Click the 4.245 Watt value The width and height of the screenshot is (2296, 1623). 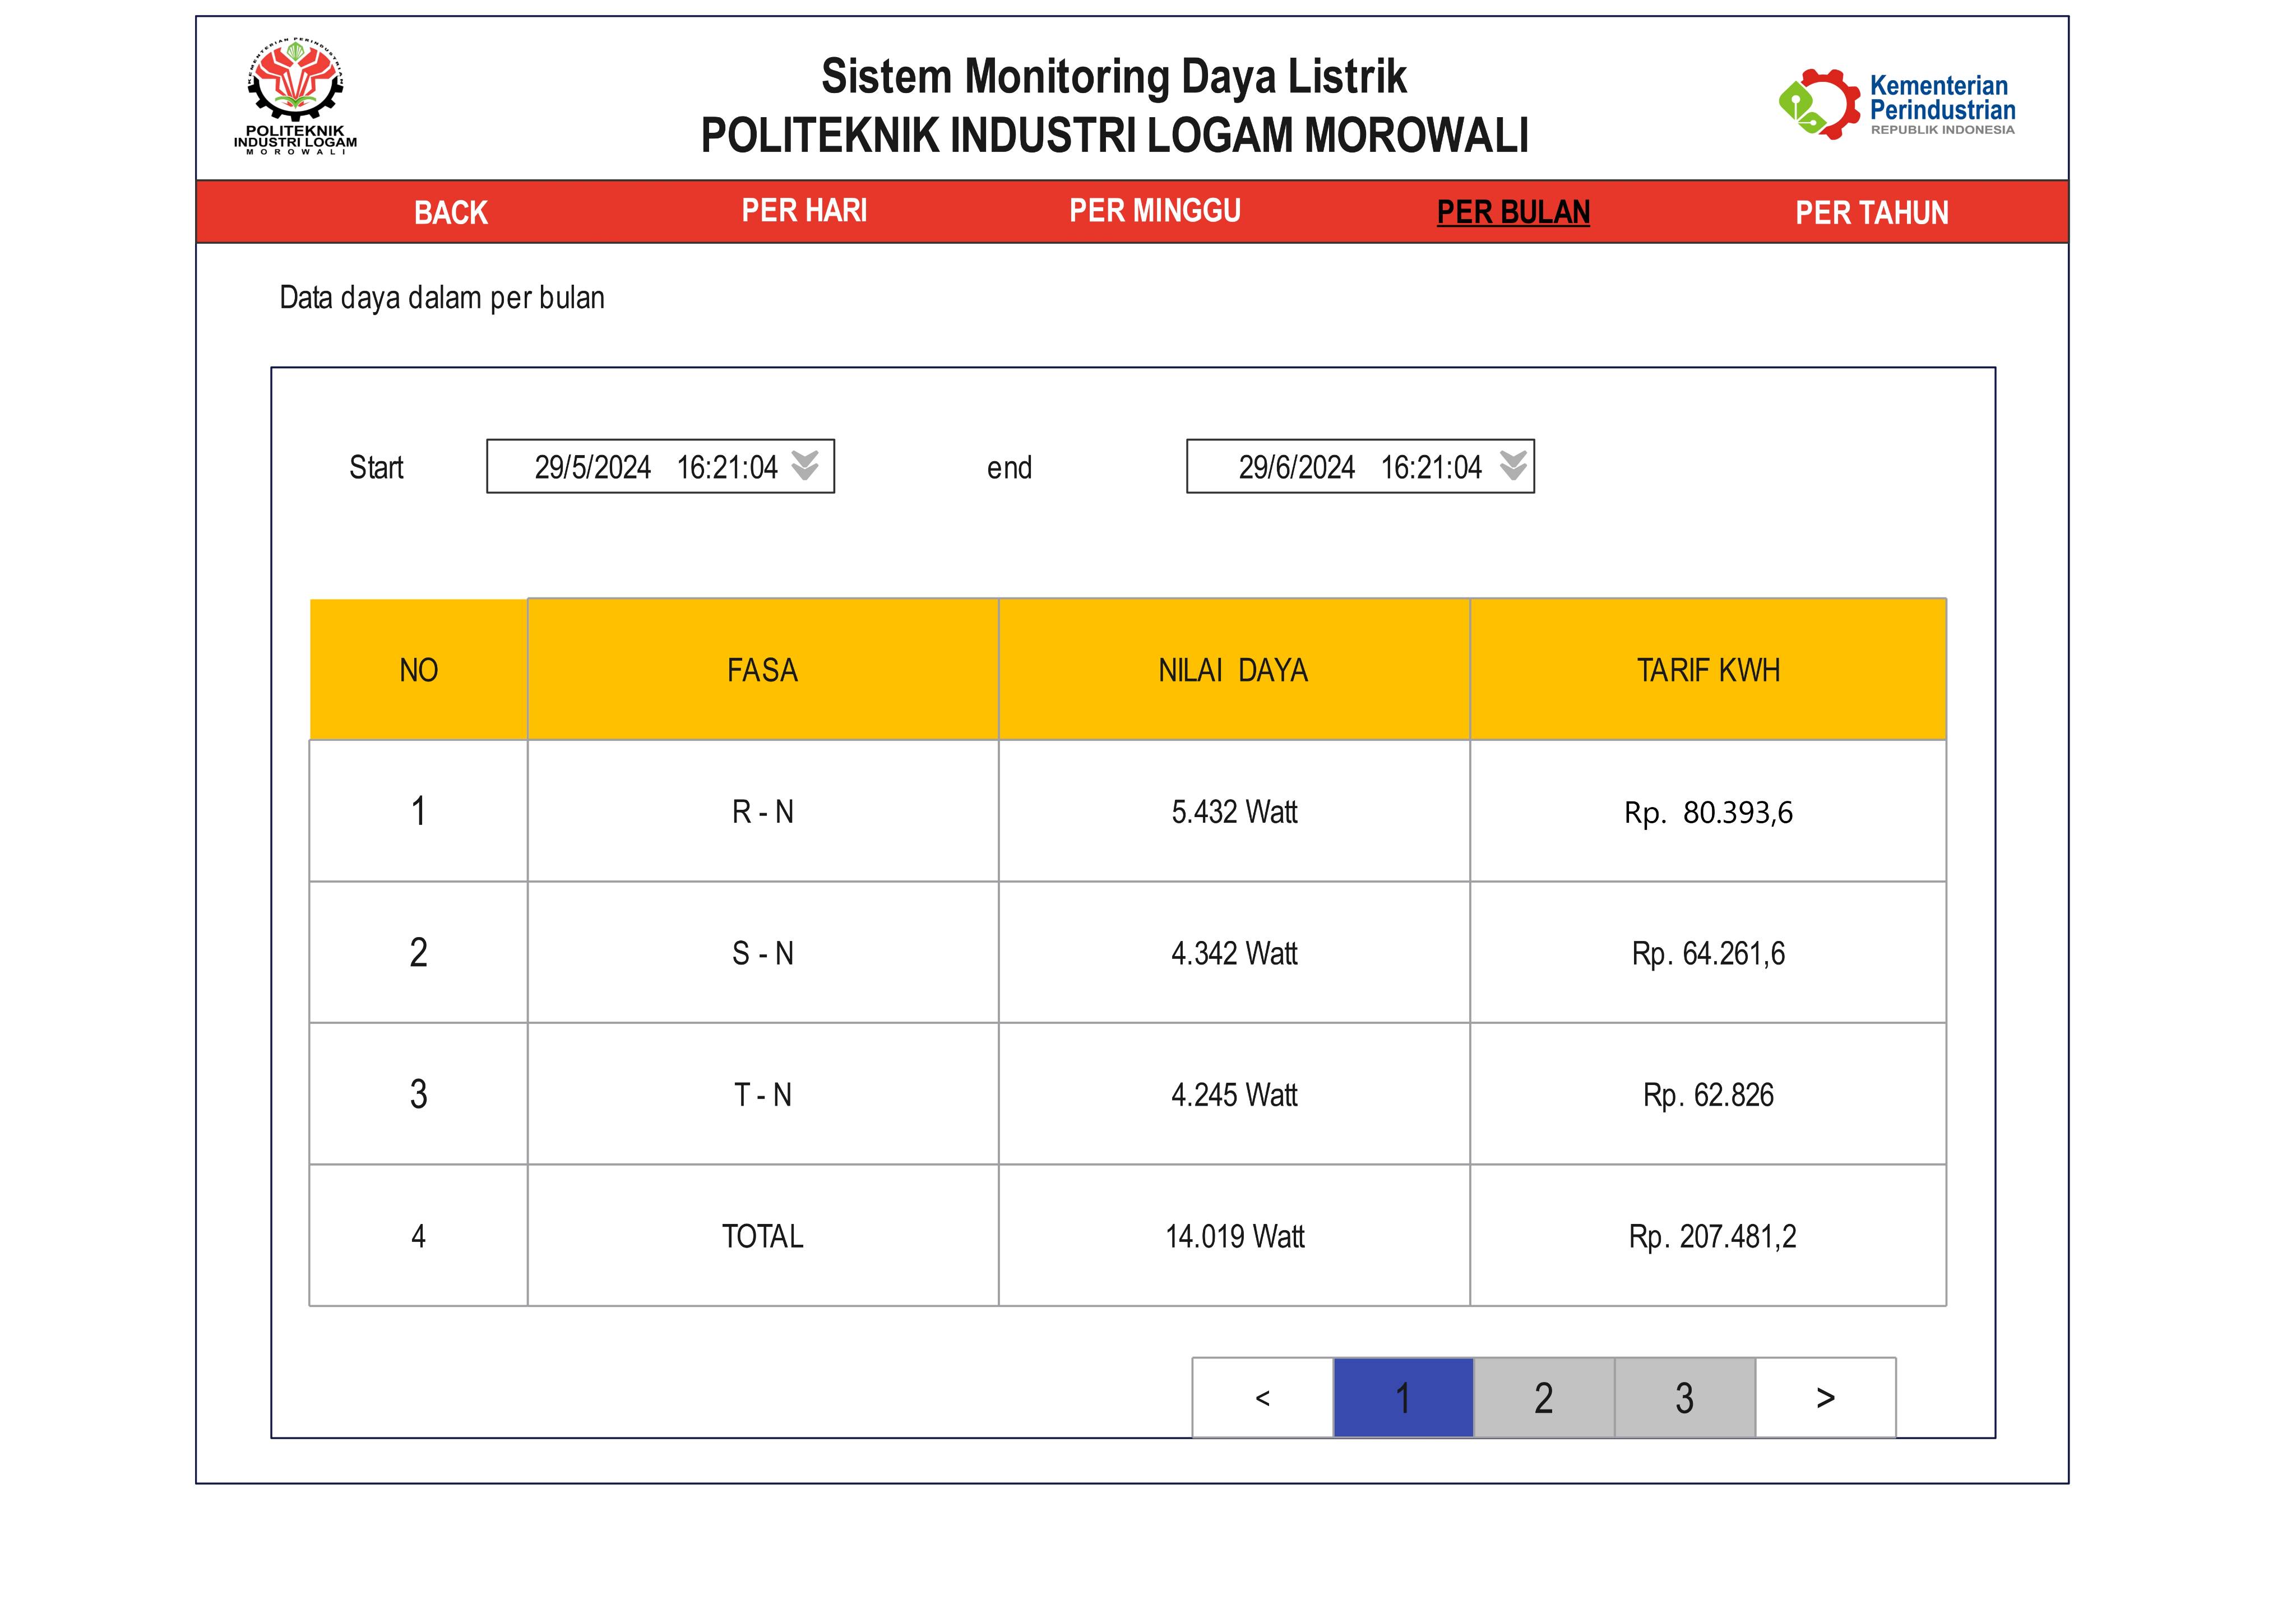tap(1234, 1095)
